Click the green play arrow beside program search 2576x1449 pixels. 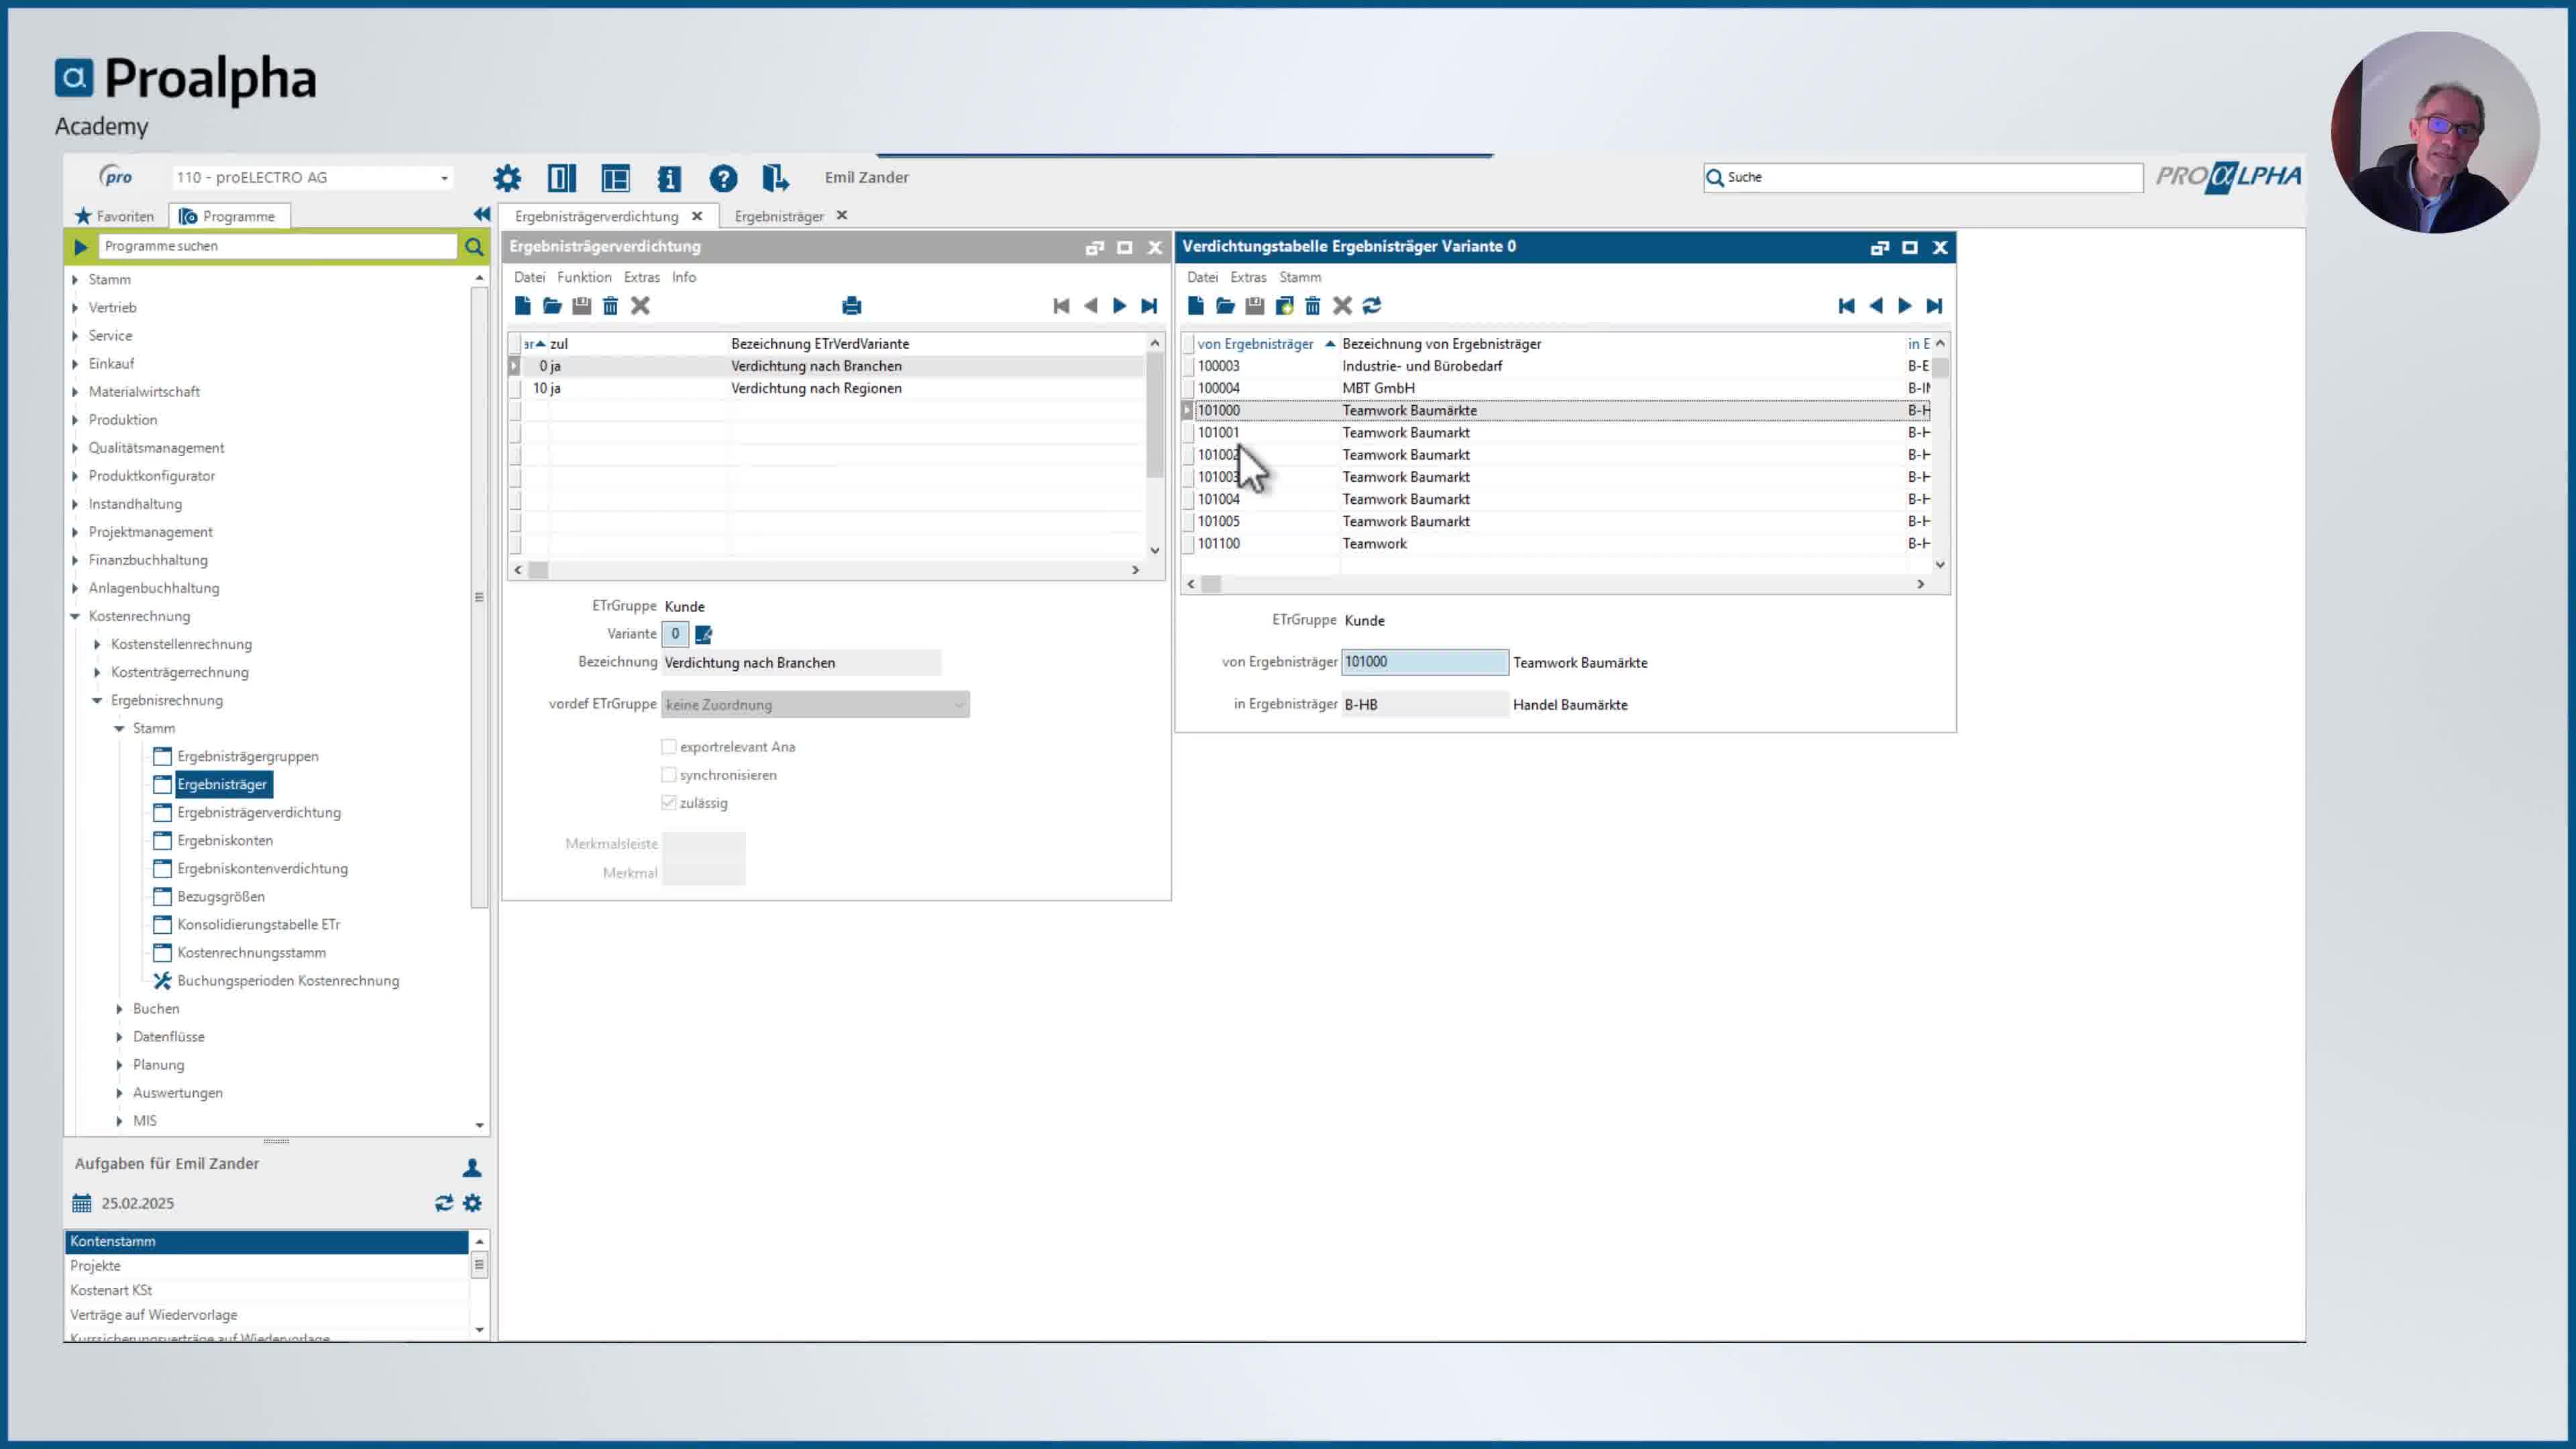pyautogui.click(x=81, y=246)
